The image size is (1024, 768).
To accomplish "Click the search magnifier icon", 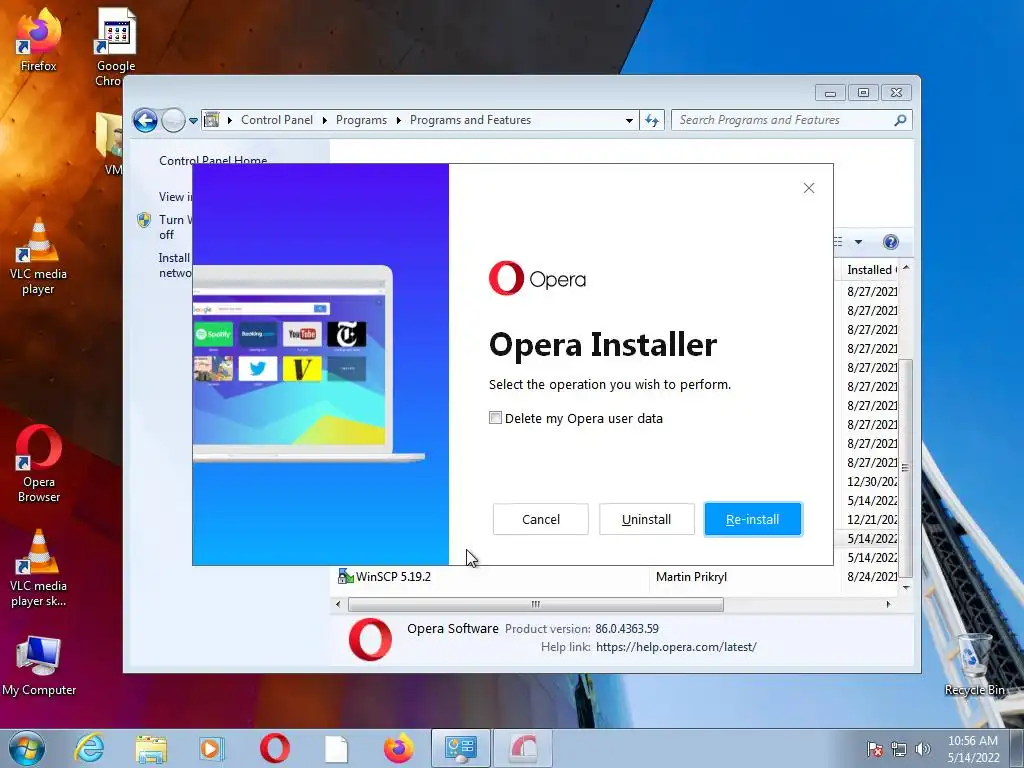I will pyautogui.click(x=901, y=120).
